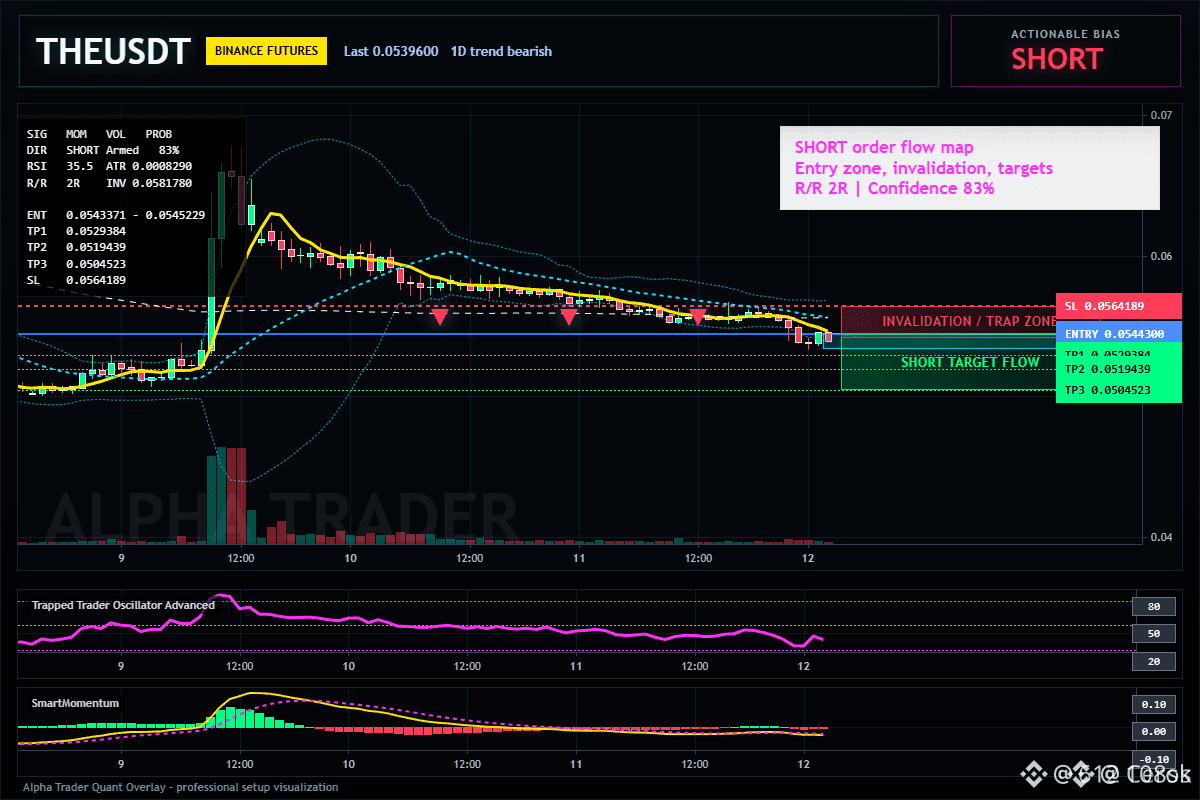
Task: Select the BINANCE FUTURES yellow badge
Action: (x=266, y=51)
